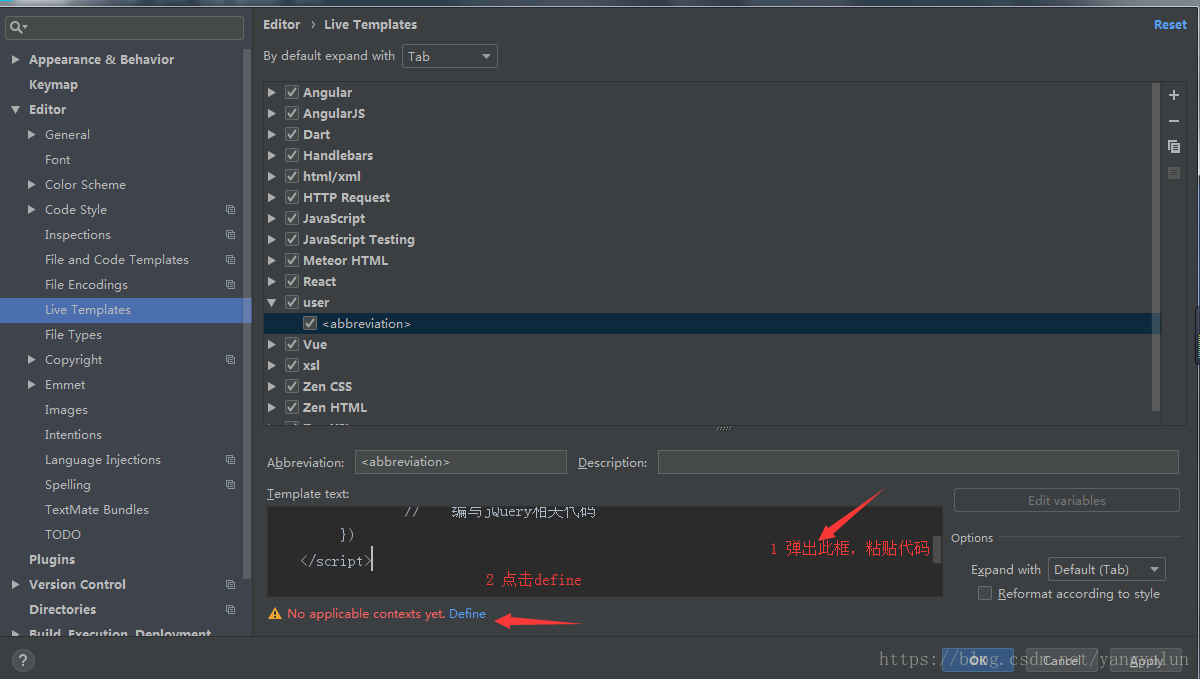Click project-level icon beside File and Code Templates
The width and height of the screenshot is (1200, 679).
[230, 260]
